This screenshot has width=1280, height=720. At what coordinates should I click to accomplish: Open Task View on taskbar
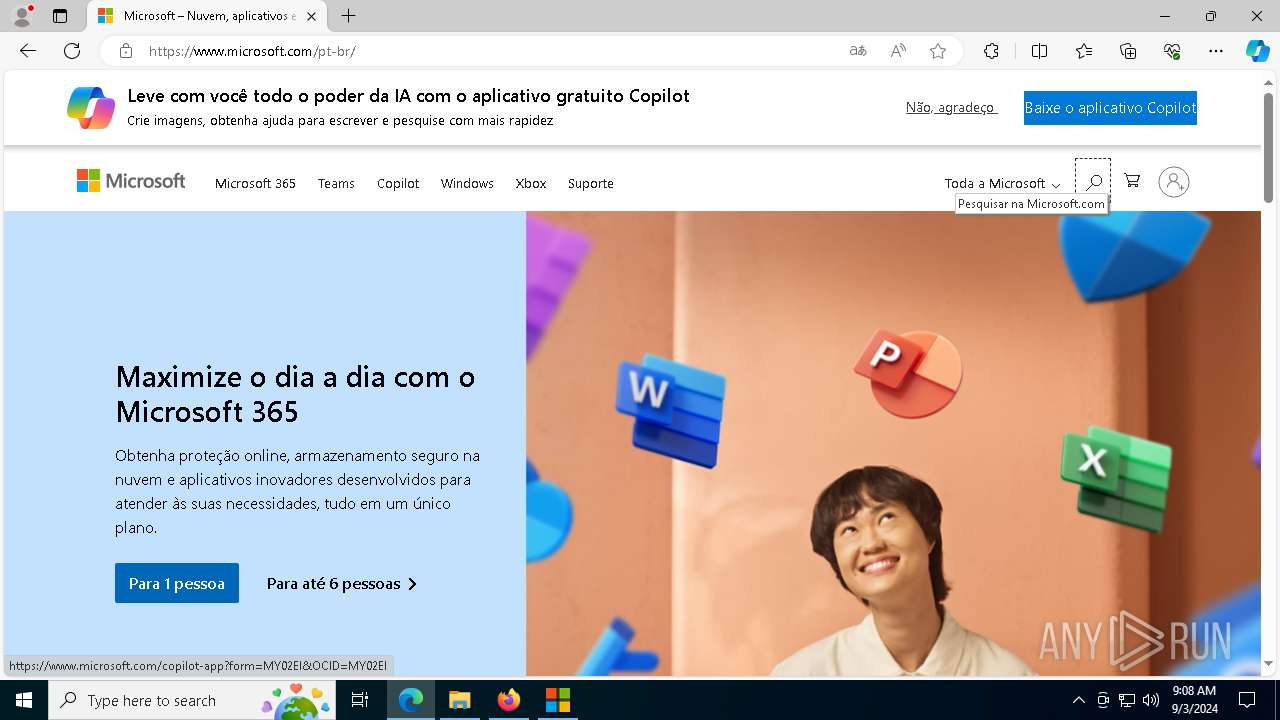361,700
